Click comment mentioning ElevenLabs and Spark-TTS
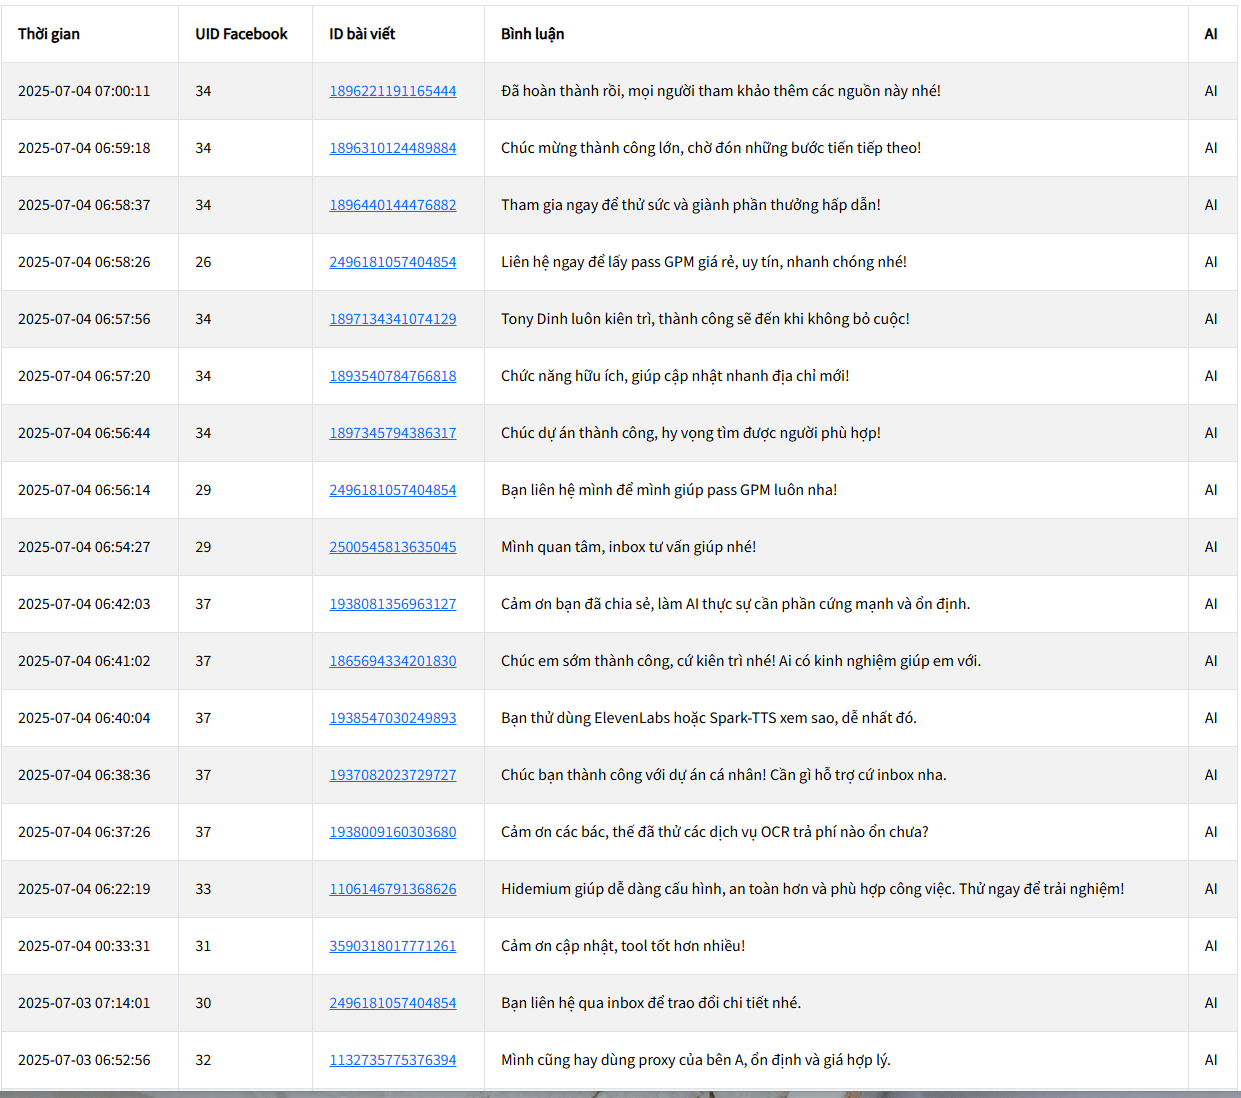The image size is (1241, 1098). coord(709,718)
